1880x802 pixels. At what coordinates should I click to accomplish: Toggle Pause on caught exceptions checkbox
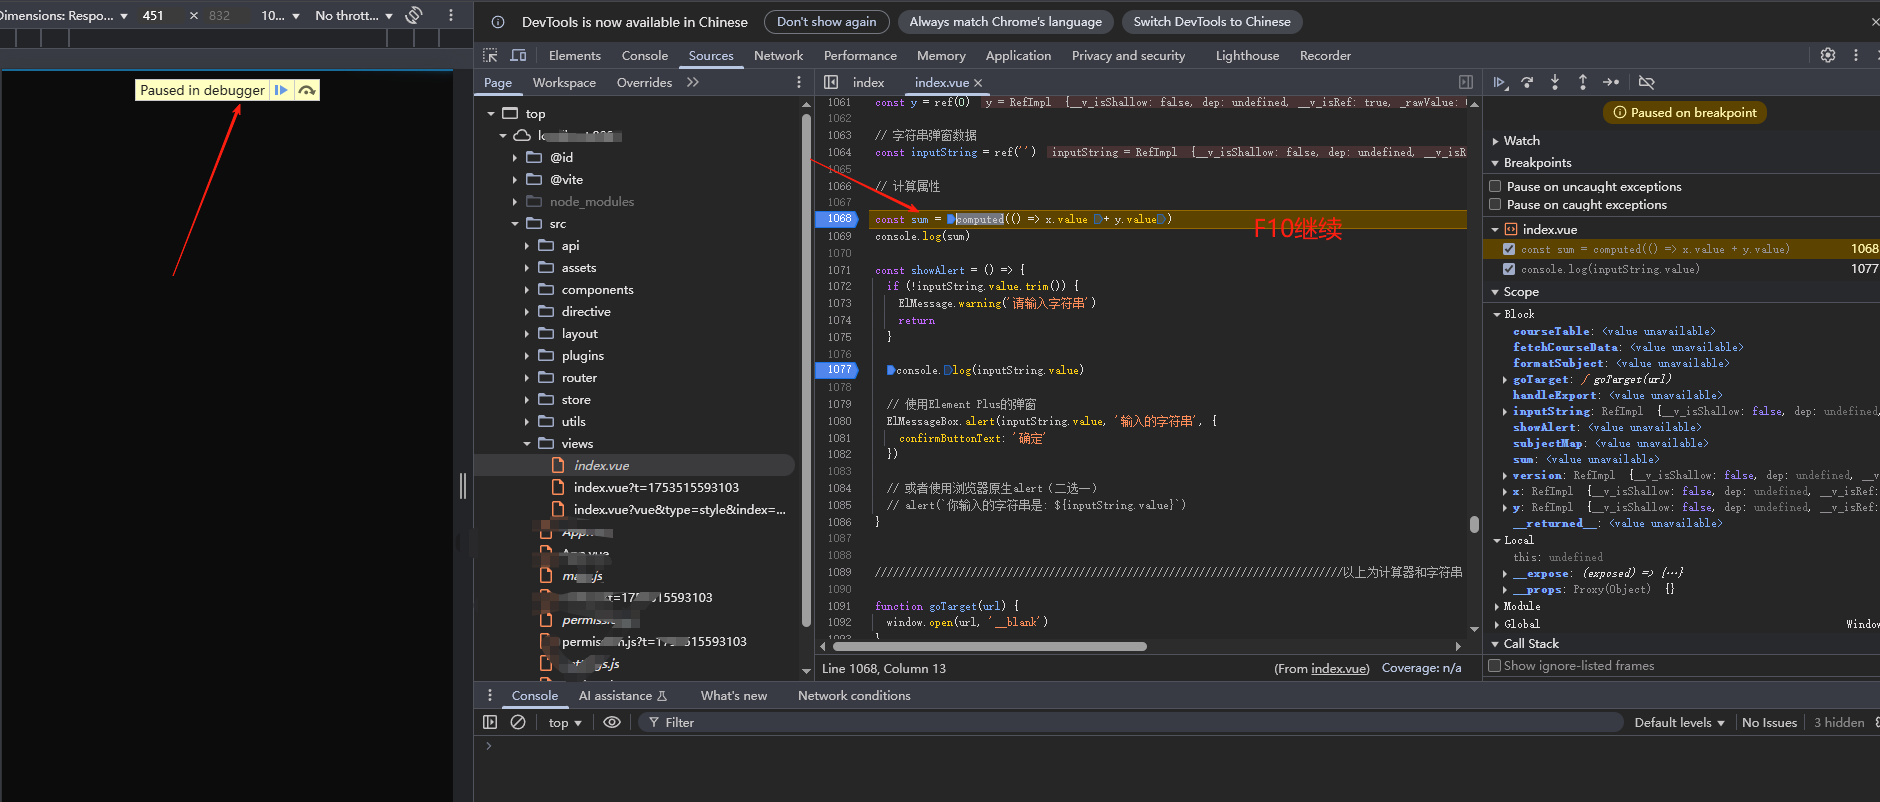click(1496, 204)
